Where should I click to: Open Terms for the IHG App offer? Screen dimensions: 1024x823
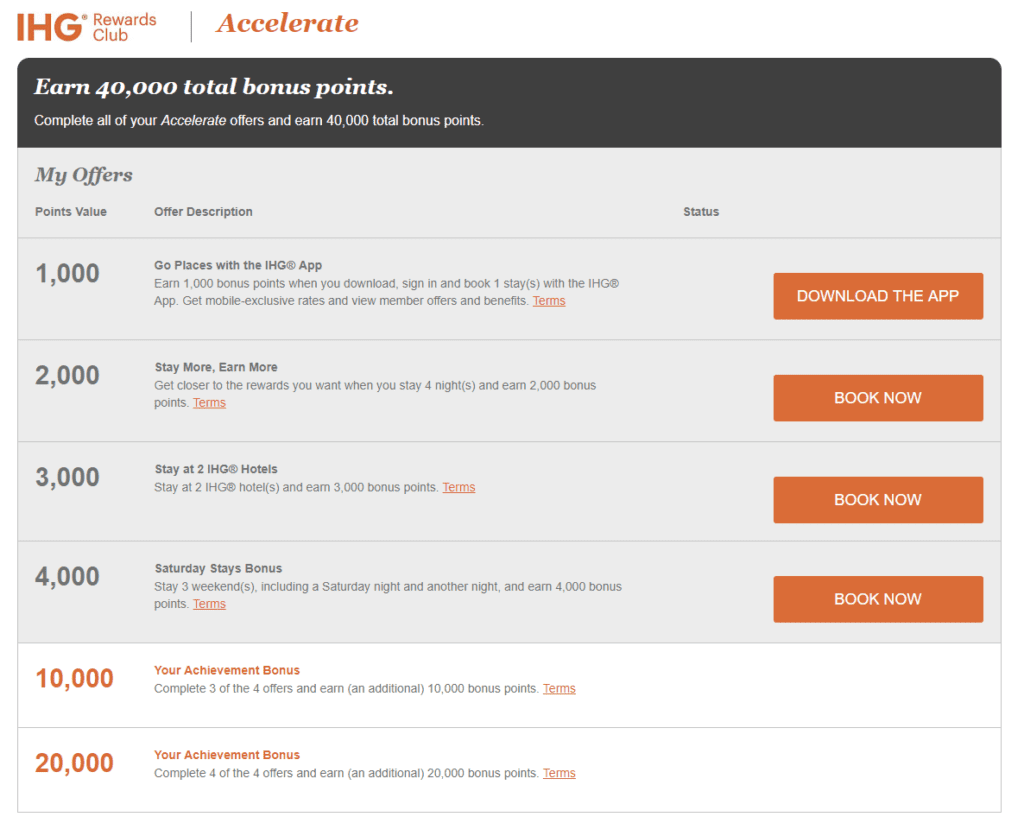click(548, 301)
